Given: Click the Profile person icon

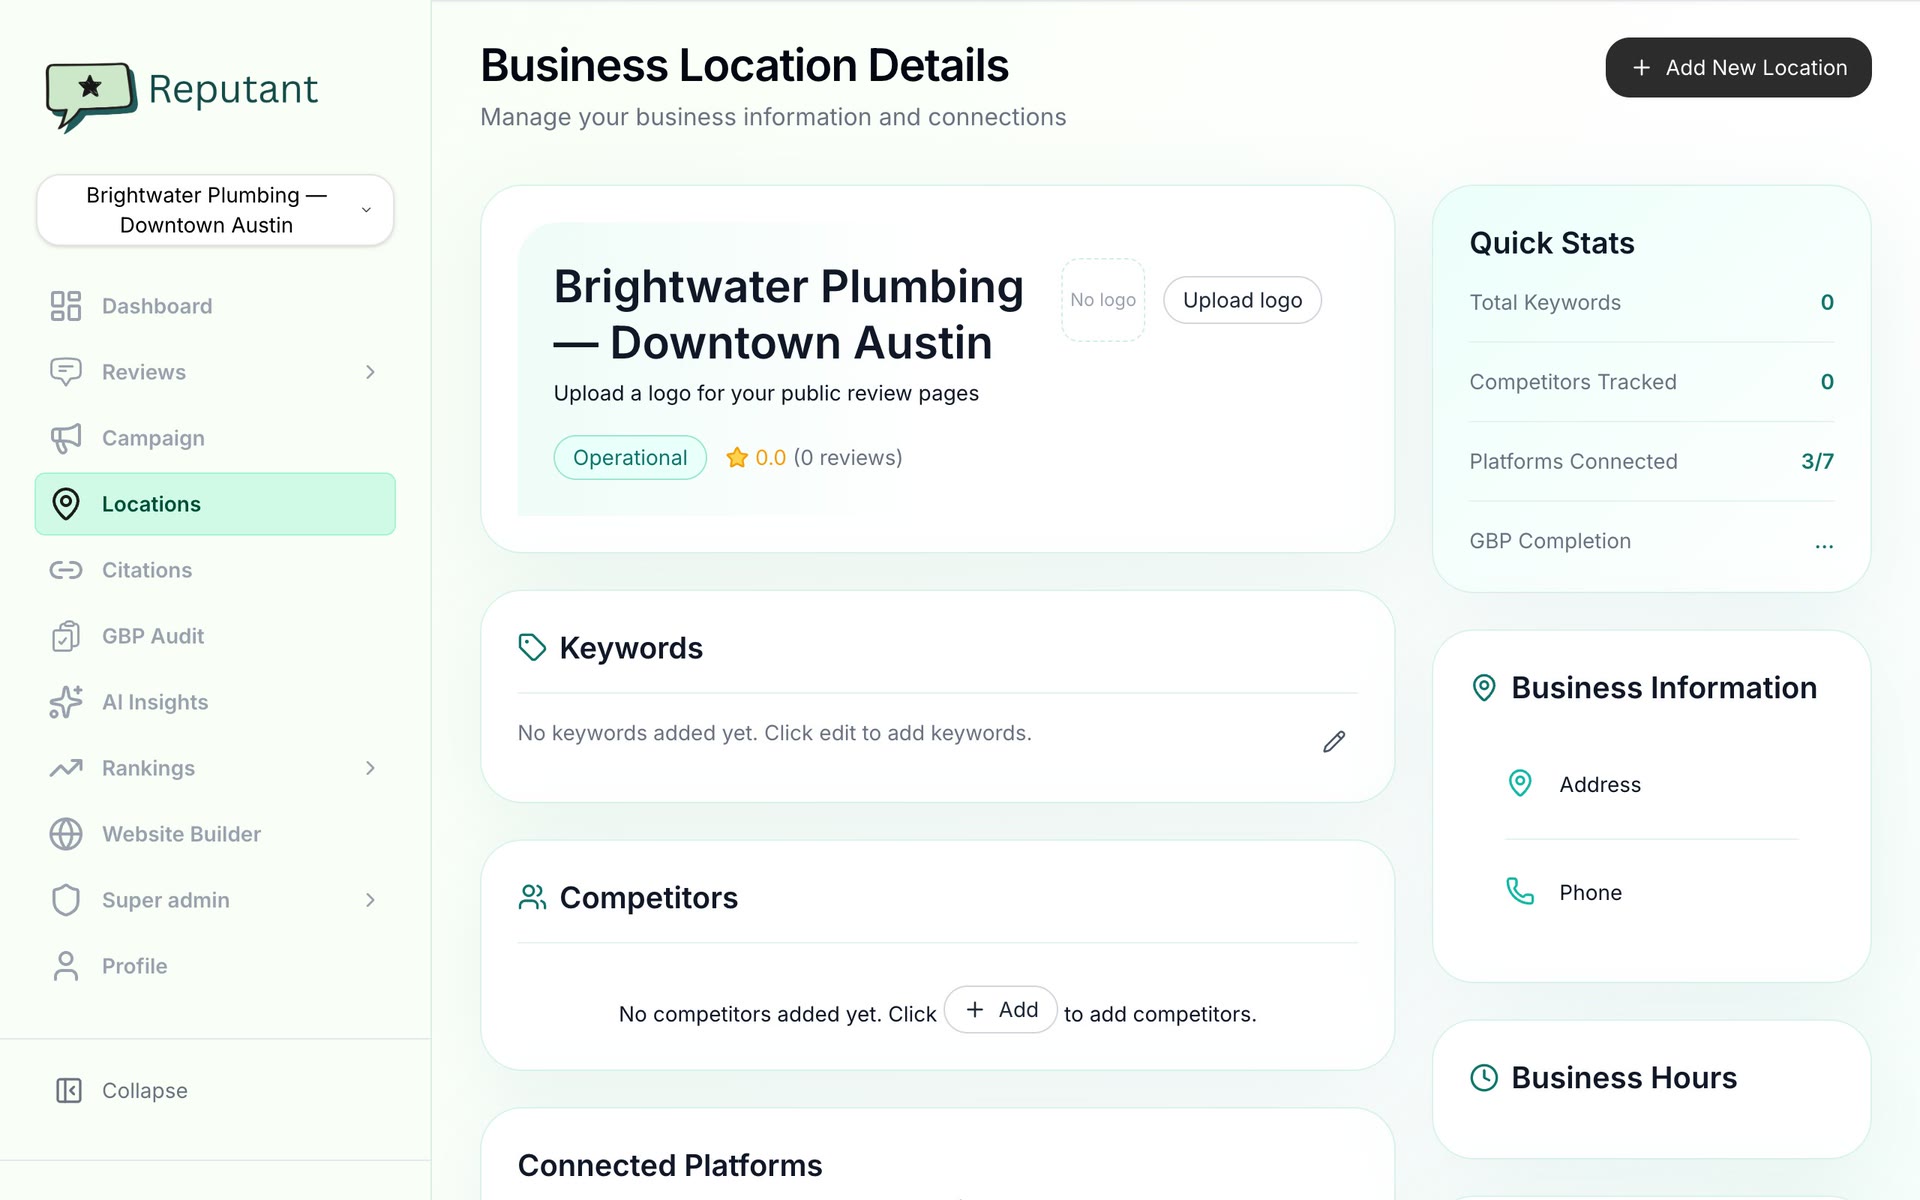Looking at the screenshot, I should click(66, 966).
